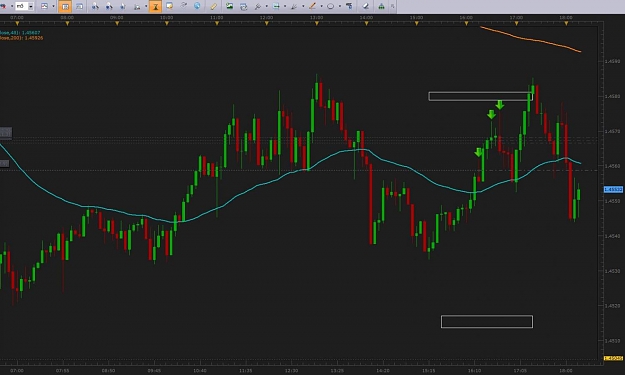Click the chart type icon beside m5
Screen dimensions: 625x375
click(44, 6)
